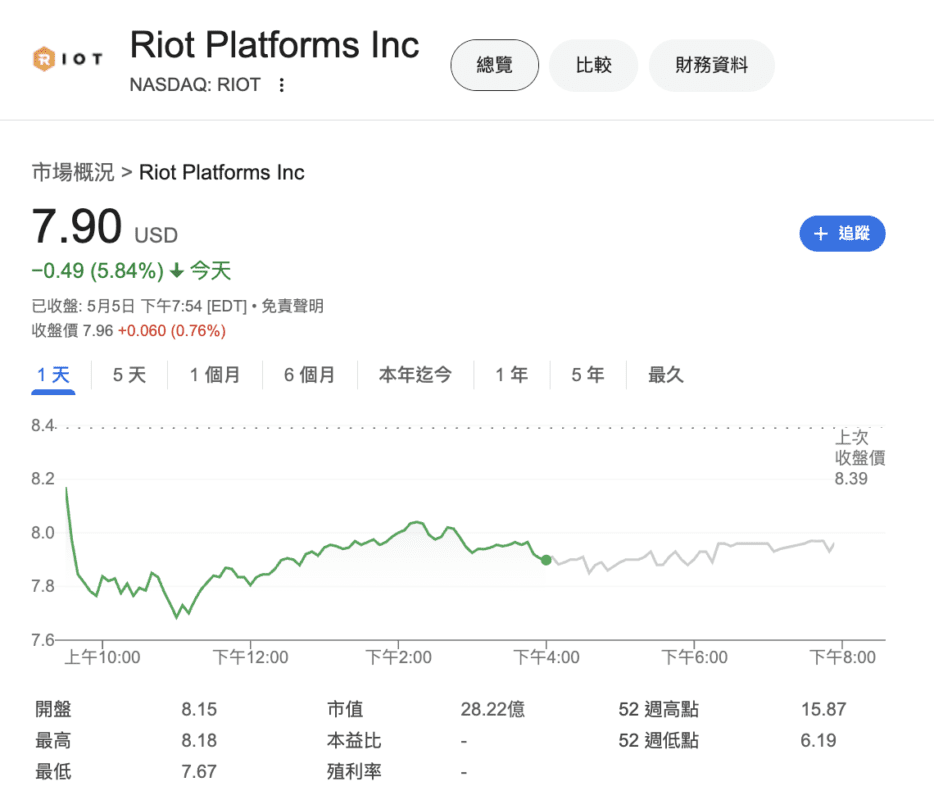934x800 pixels.
Task: Select the 5 年 chart range
Action: pyautogui.click(x=587, y=375)
